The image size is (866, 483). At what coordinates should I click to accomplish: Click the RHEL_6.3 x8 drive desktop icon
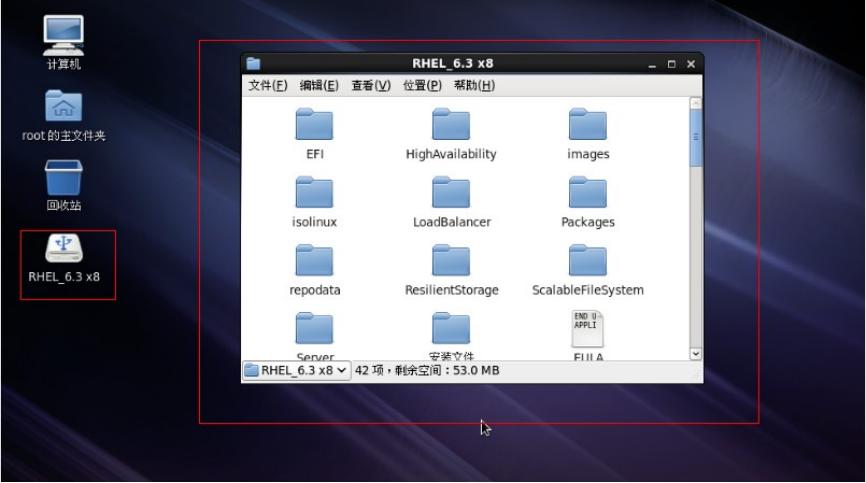click(x=64, y=248)
